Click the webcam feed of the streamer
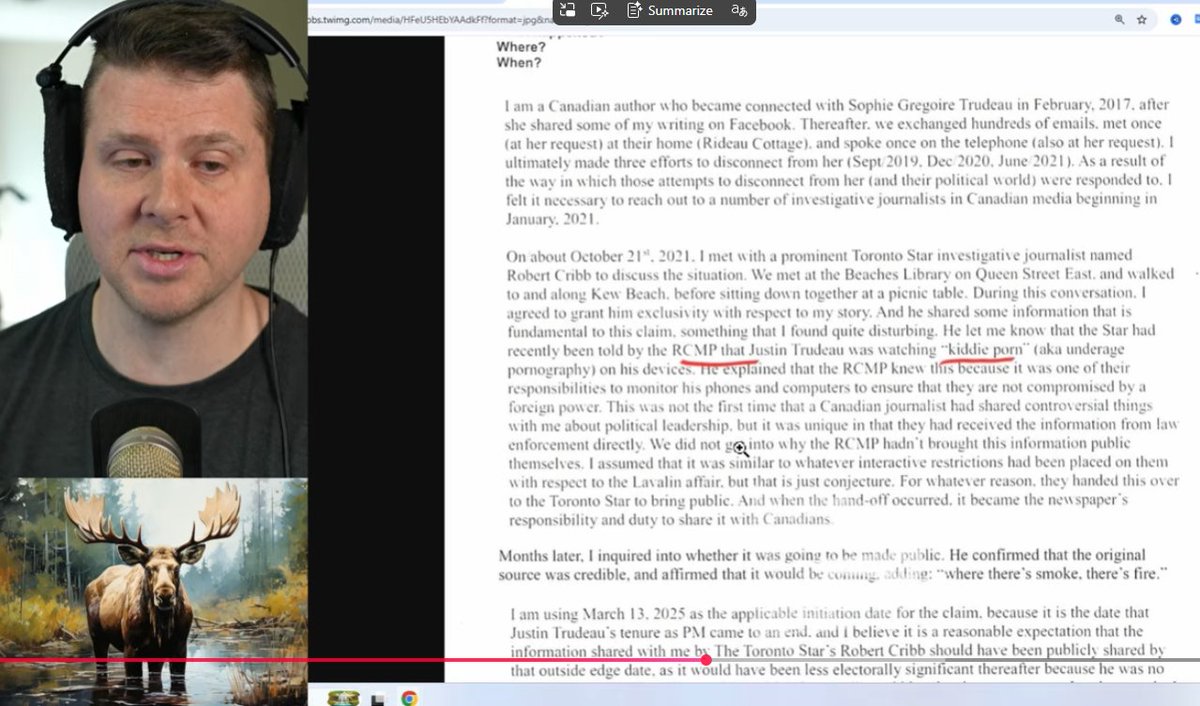1200x706 pixels. pos(154,239)
